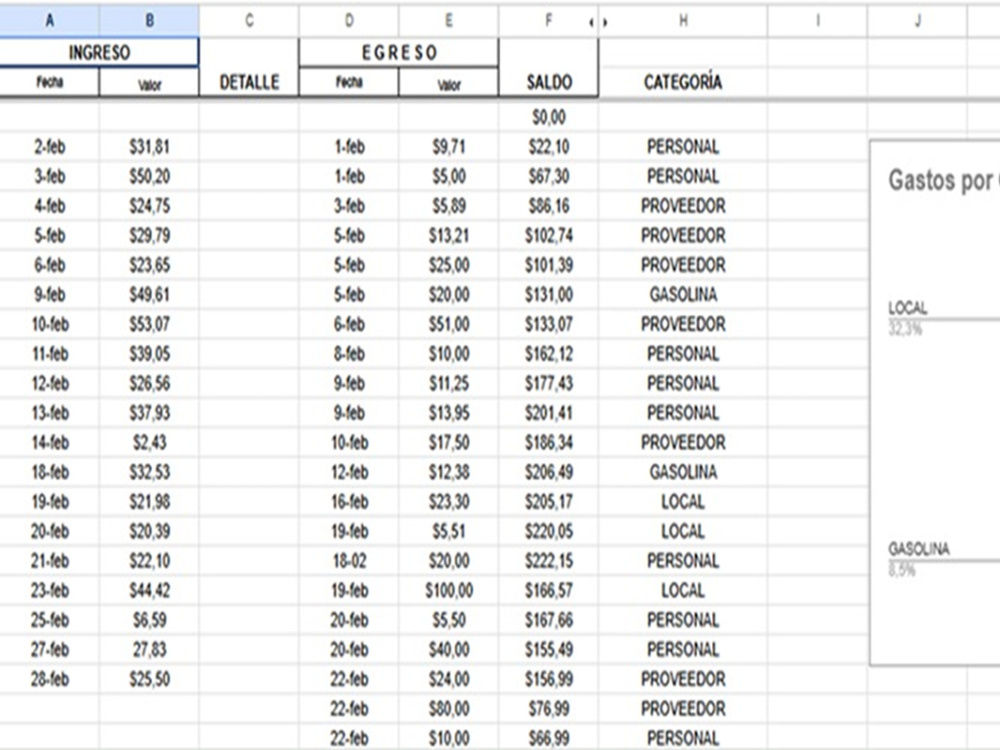Viewport: 1000px width, 750px height.
Task: Select egreso value $17,50
Action: pyautogui.click(x=448, y=443)
